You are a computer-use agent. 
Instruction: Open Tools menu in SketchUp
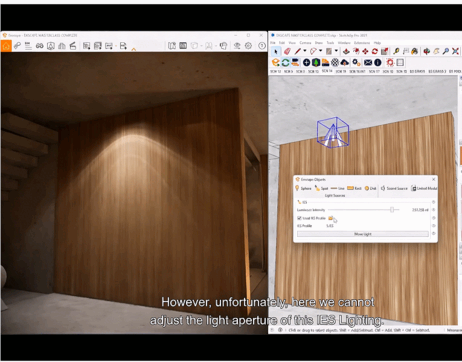pos(330,43)
